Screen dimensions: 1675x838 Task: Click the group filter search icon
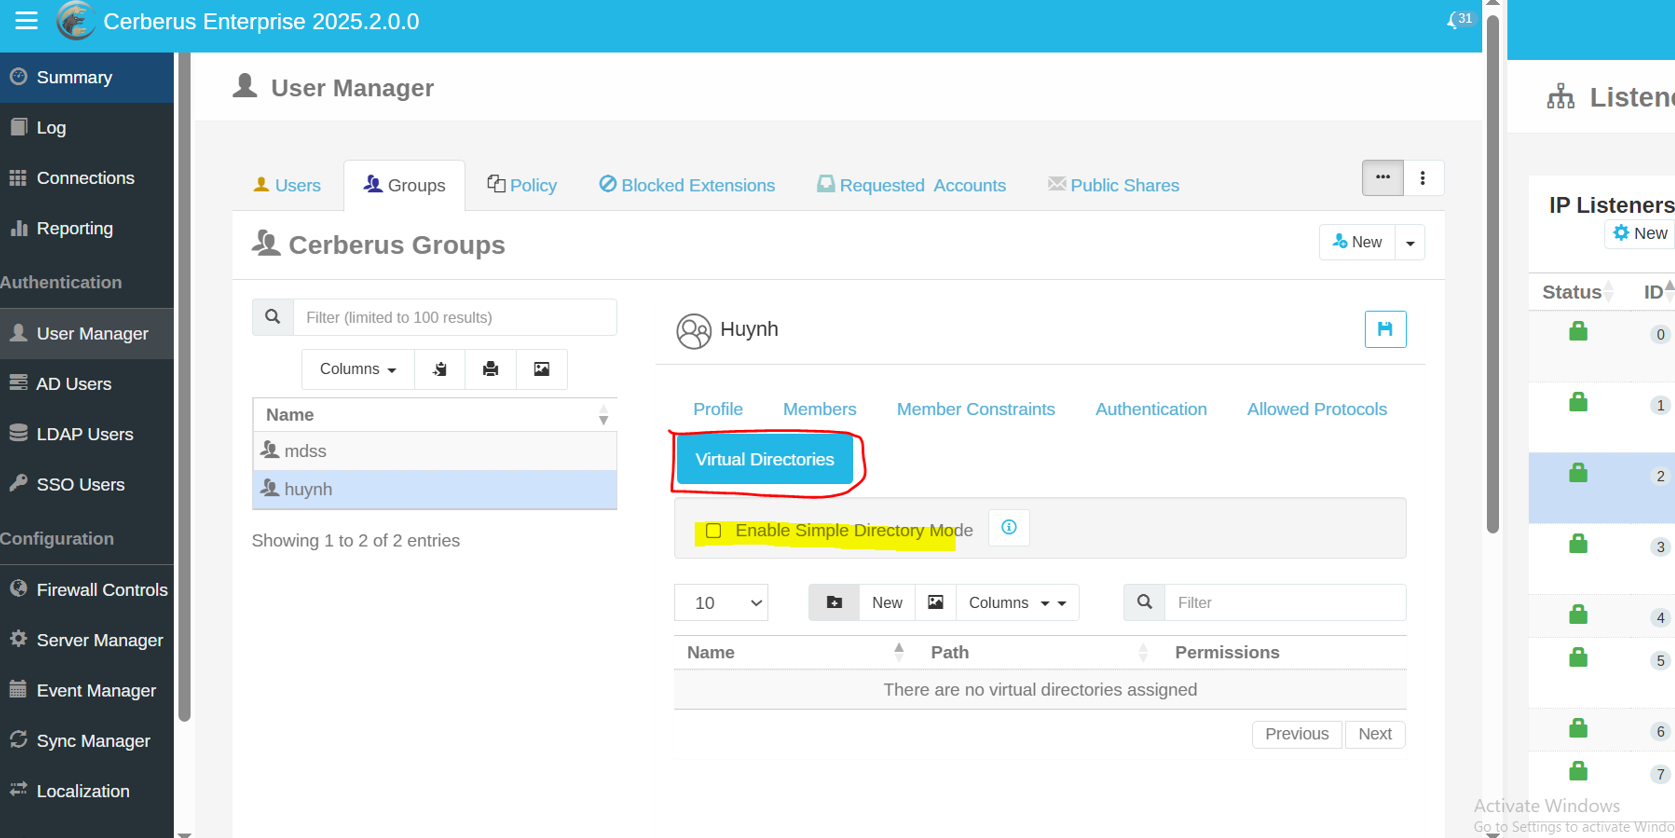click(x=273, y=317)
